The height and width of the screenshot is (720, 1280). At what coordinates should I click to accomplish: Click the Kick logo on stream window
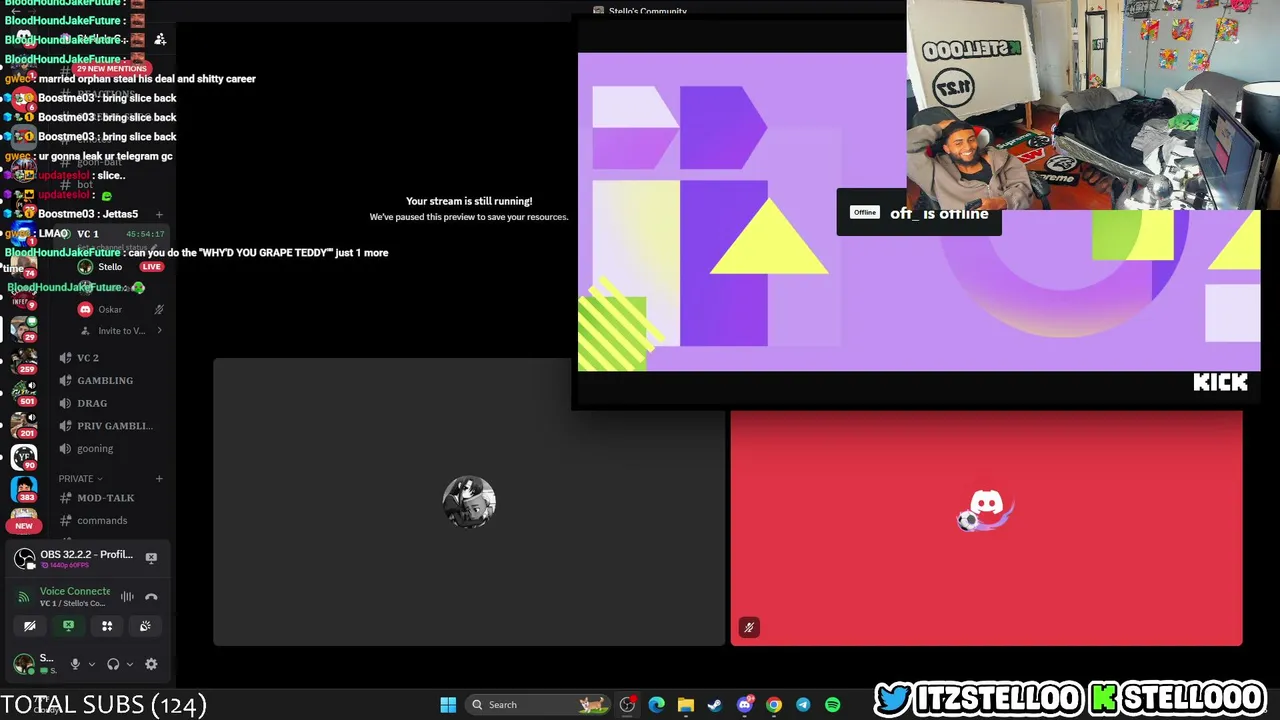point(1220,382)
